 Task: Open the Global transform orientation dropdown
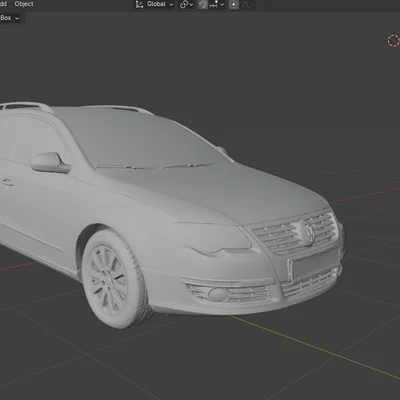click(x=155, y=4)
